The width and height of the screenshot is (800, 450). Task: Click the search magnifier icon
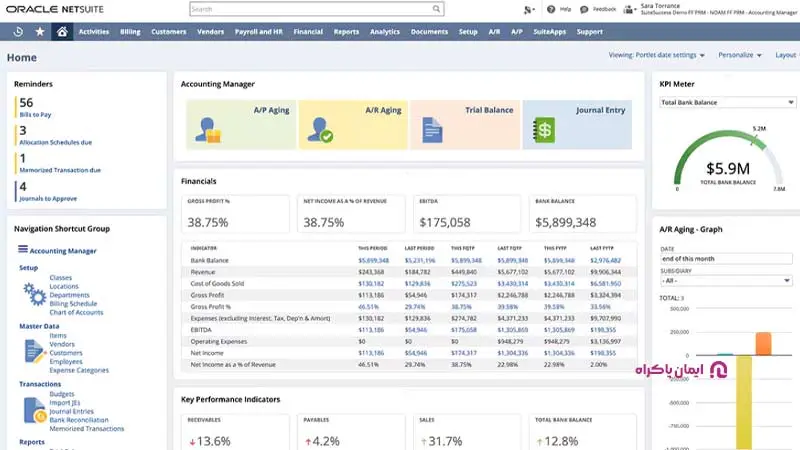436,9
